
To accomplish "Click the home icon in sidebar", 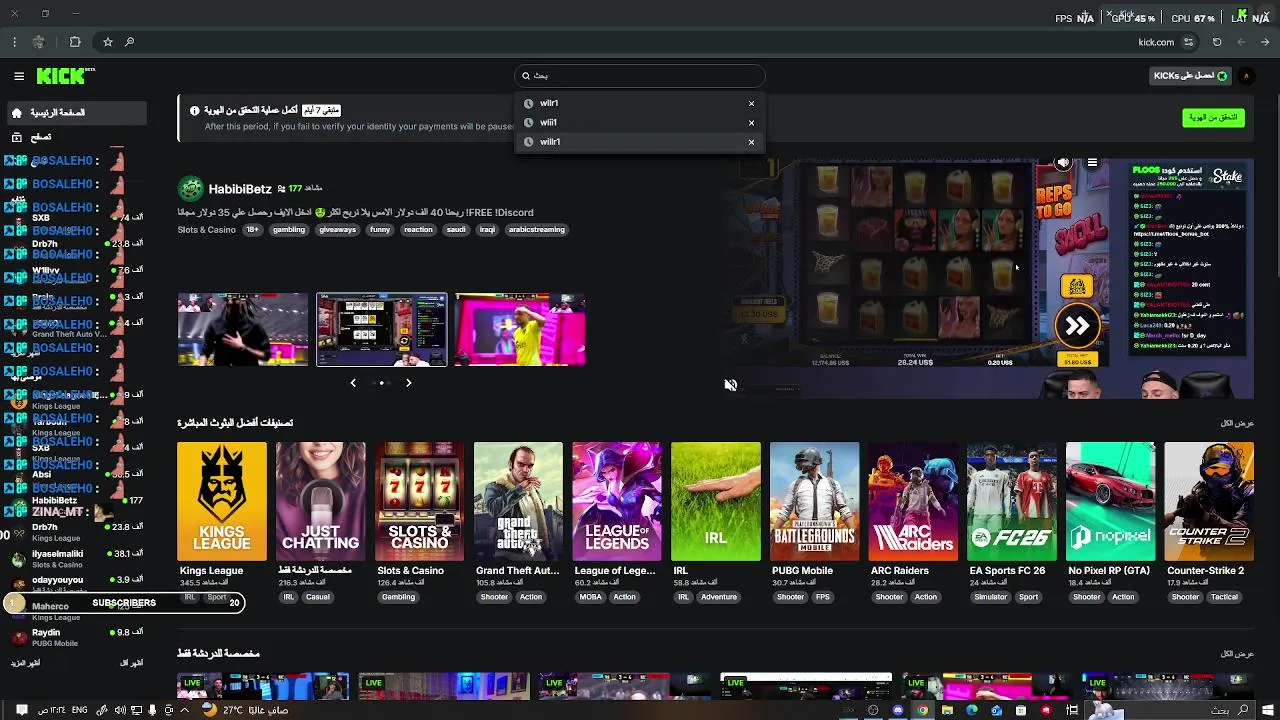I will pos(17,113).
